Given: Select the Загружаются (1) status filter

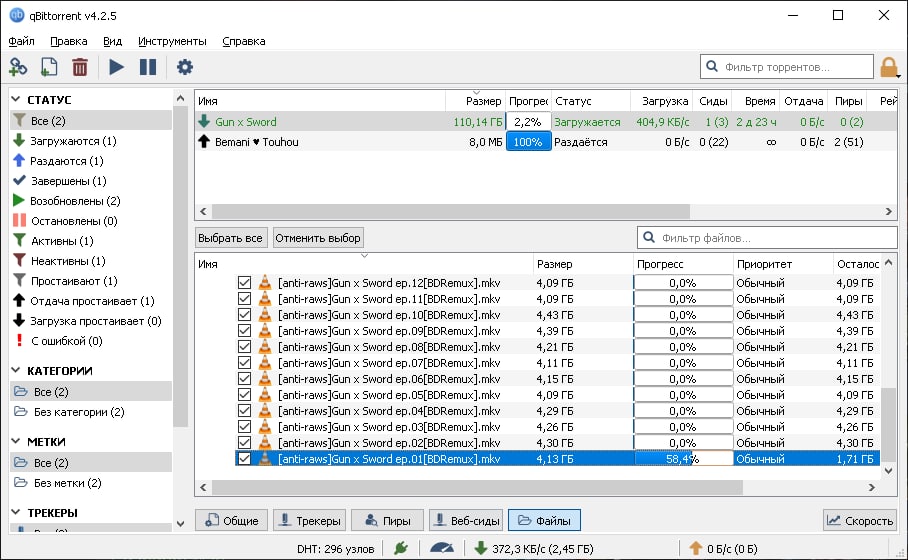Looking at the screenshot, I should tap(91, 141).
